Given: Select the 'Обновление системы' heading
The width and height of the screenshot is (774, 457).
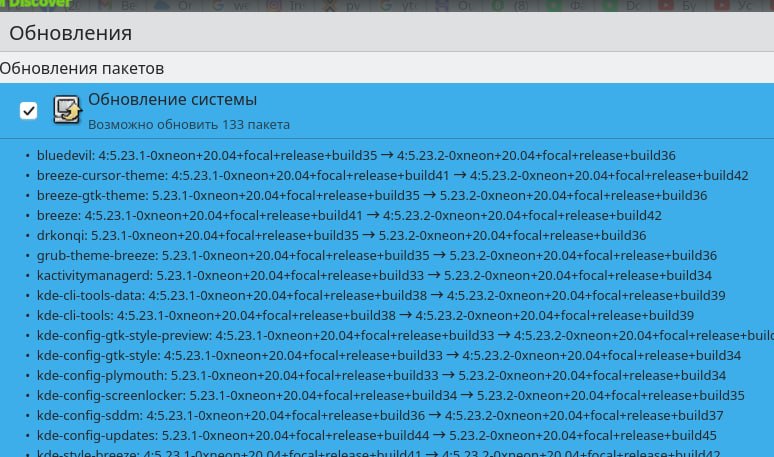Looking at the screenshot, I should [172, 100].
